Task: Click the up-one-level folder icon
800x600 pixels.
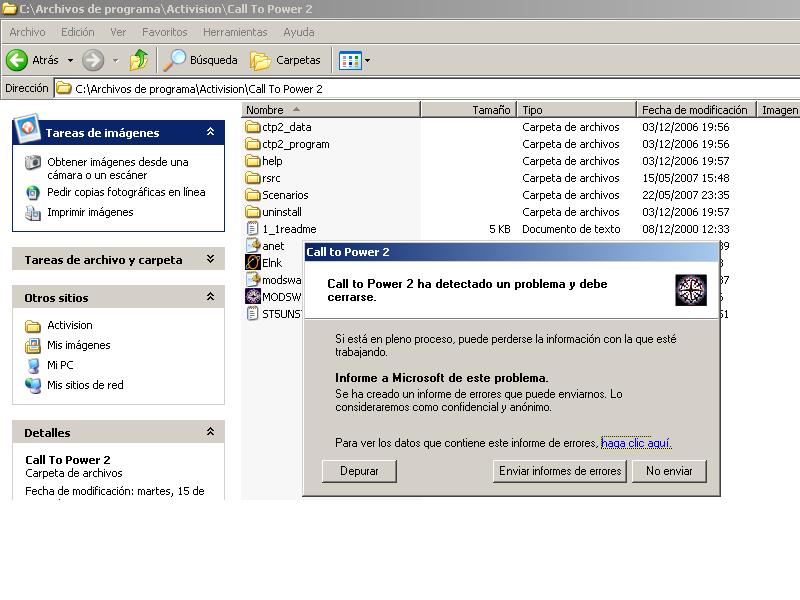Action: (x=139, y=60)
